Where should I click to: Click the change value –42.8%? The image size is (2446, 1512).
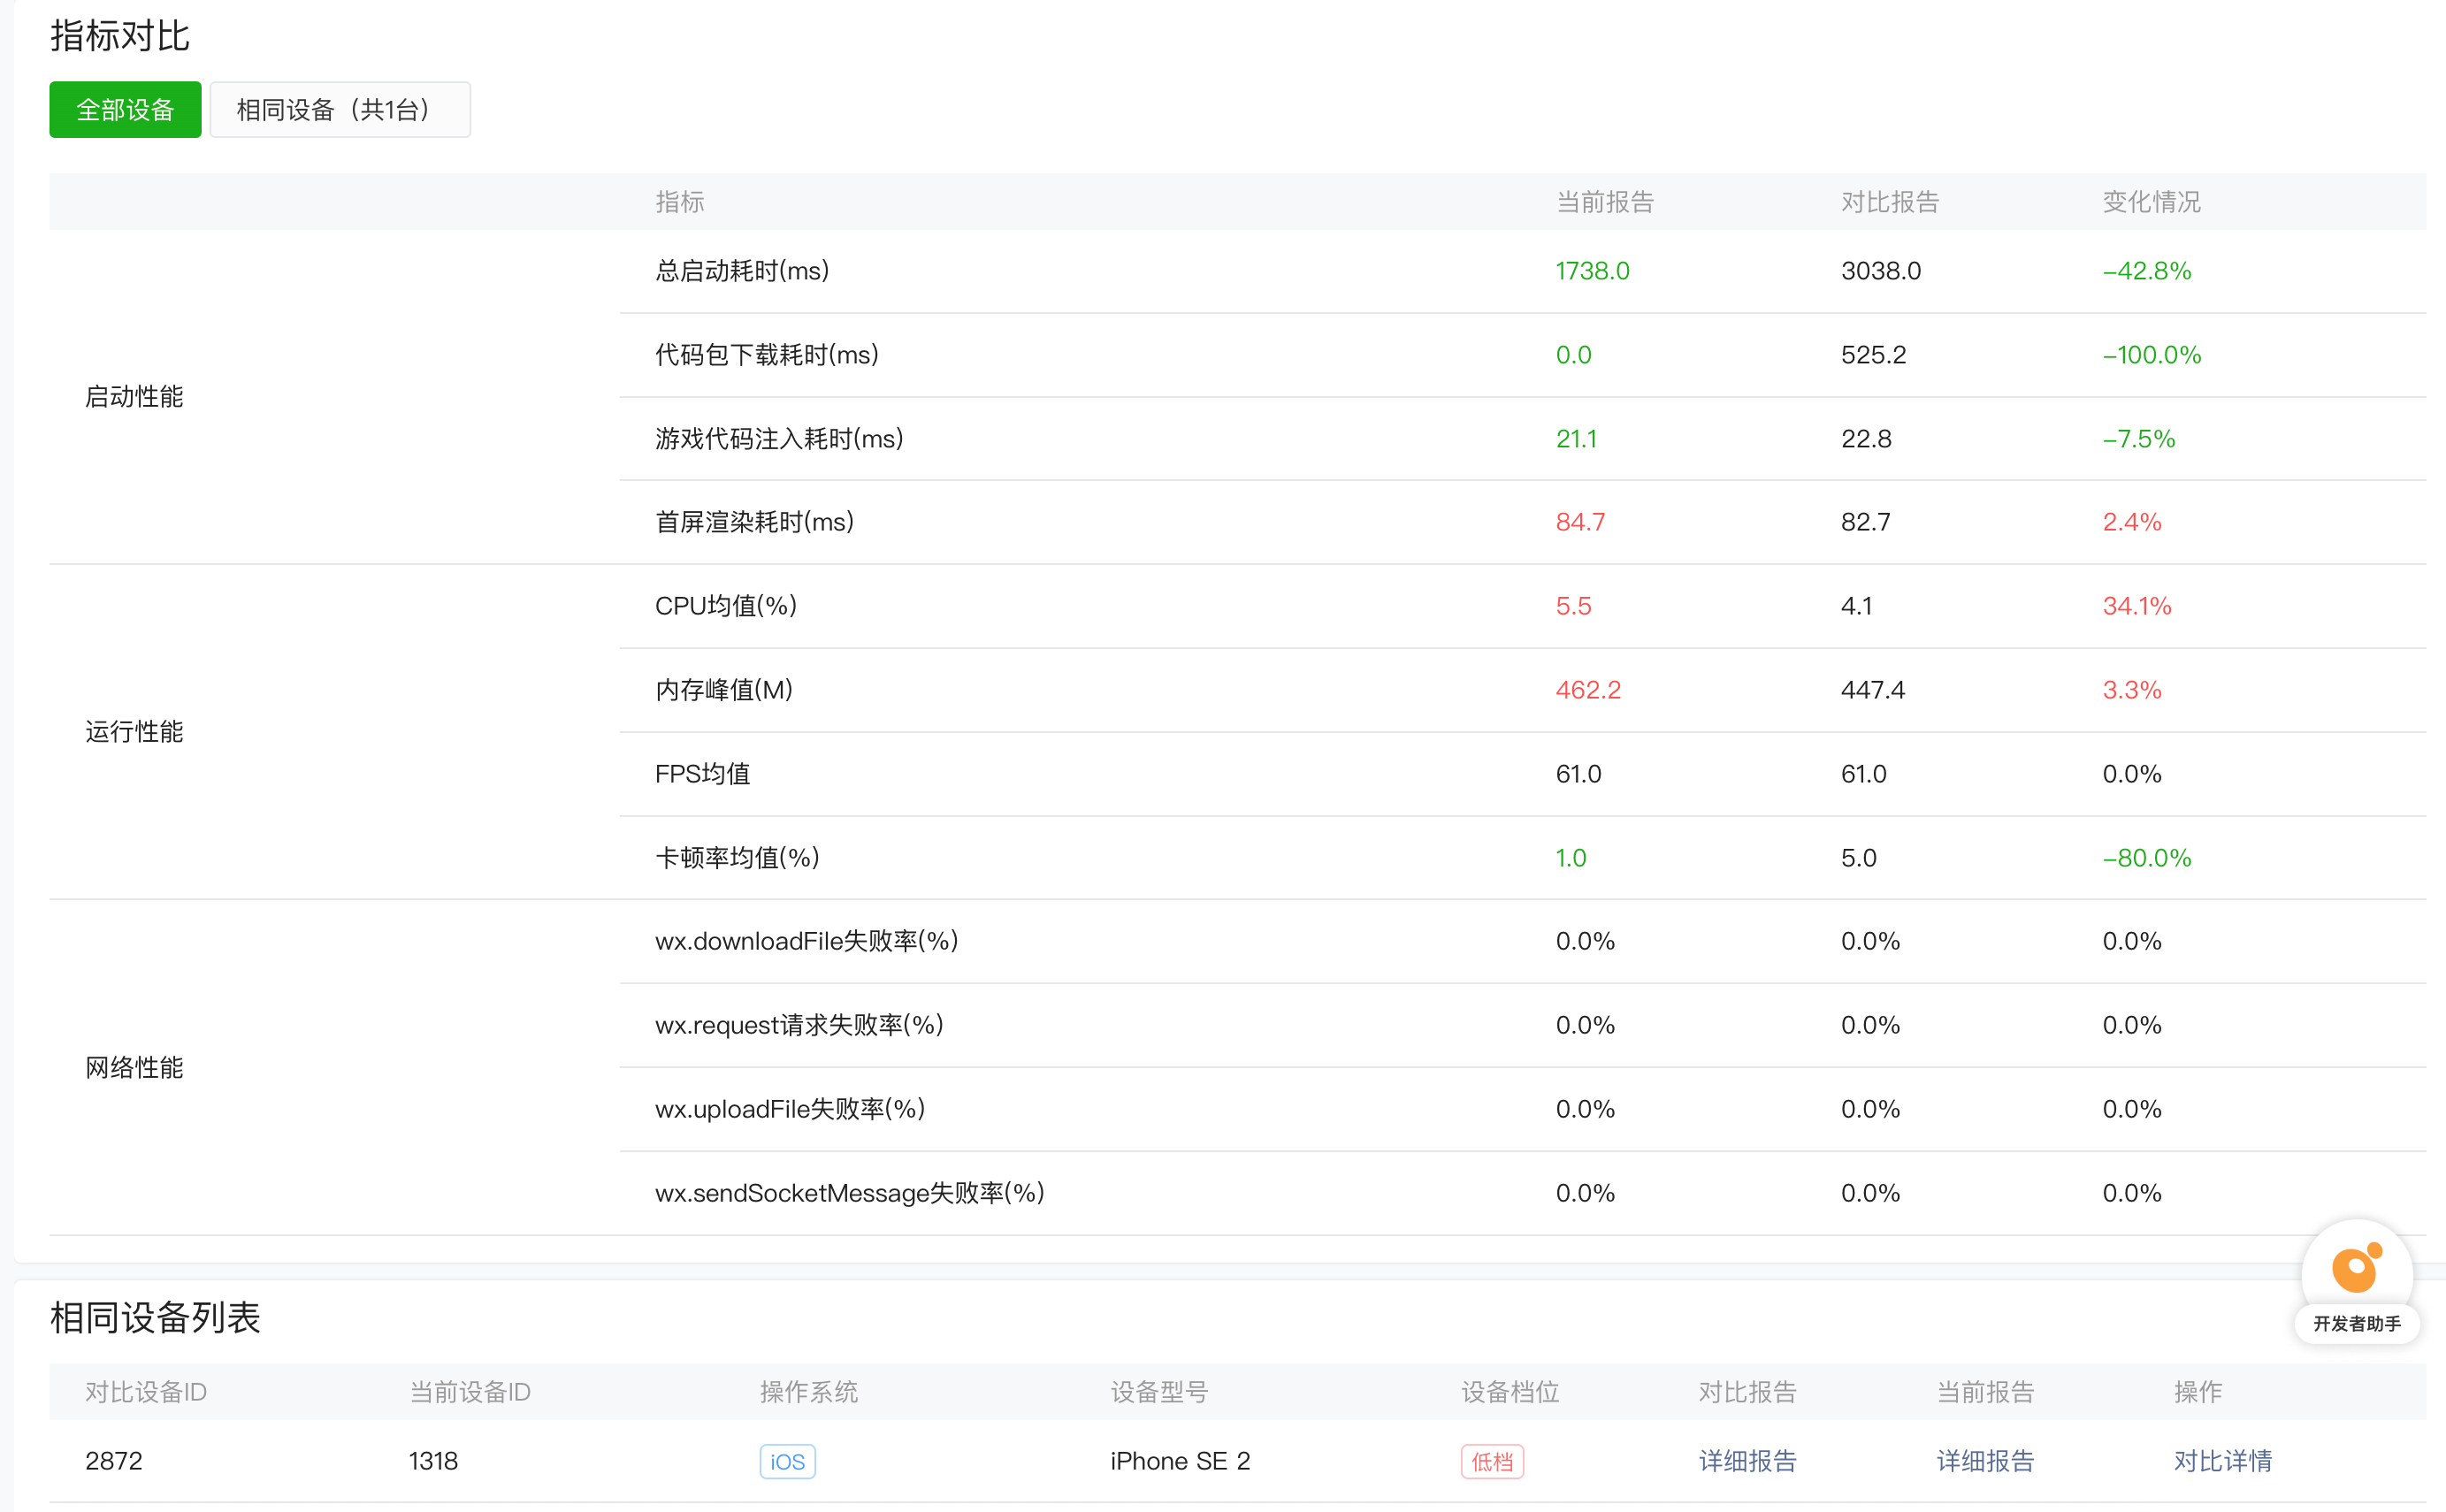point(2147,271)
